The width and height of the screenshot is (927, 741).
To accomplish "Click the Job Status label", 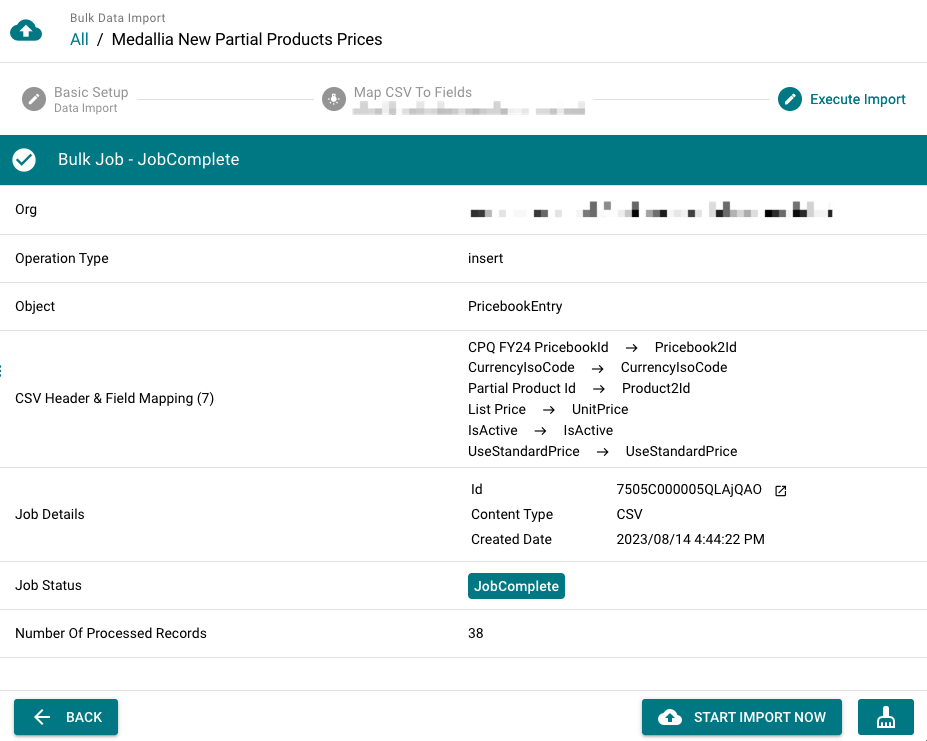I will (48, 585).
